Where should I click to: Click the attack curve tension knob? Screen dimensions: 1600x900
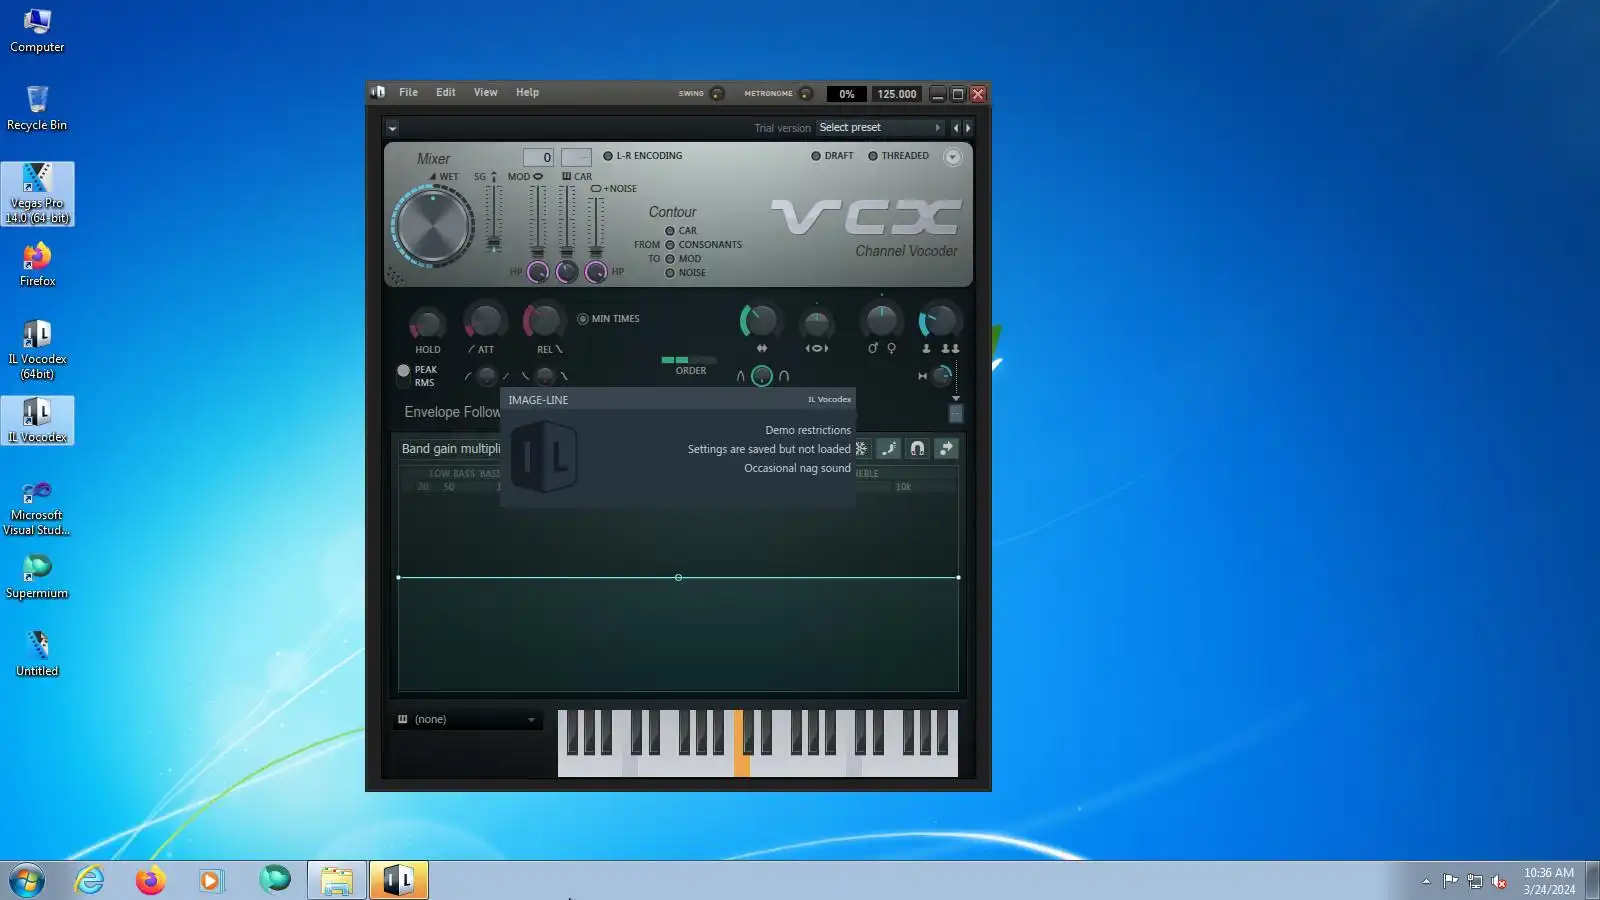(486, 376)
